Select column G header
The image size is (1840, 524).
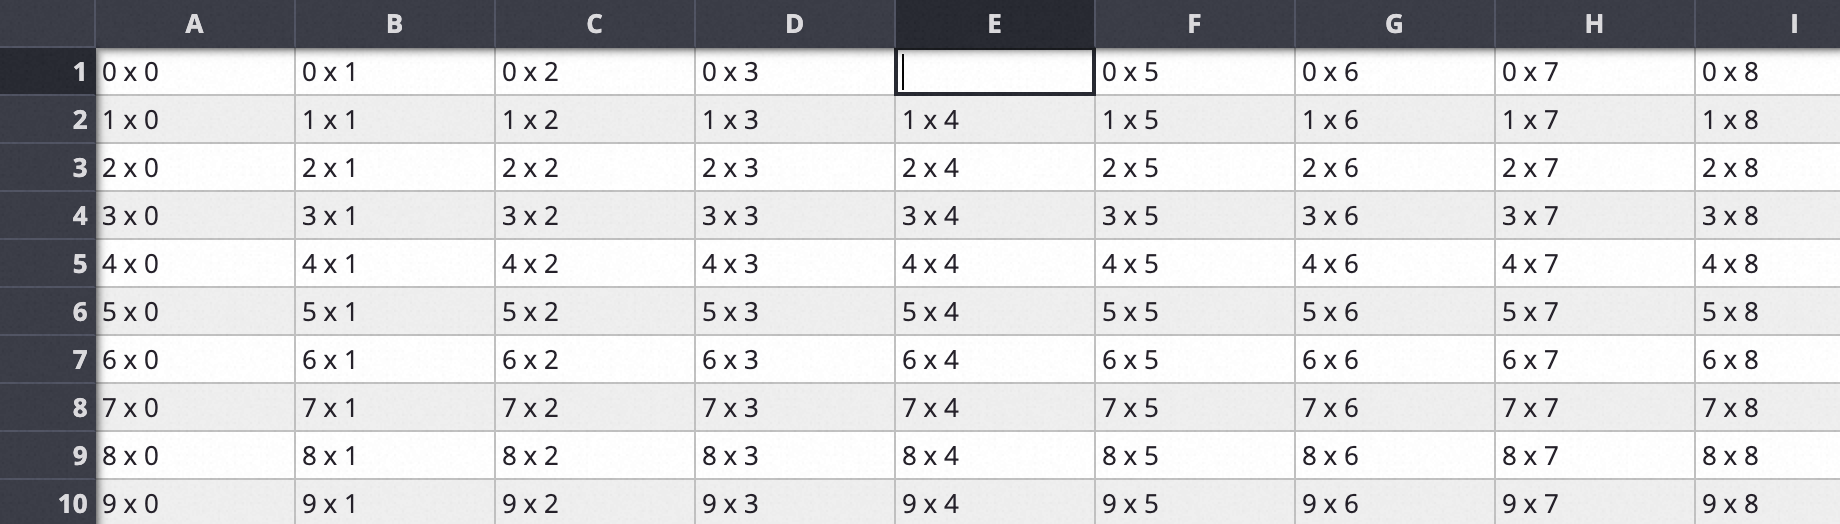click(1394, 24)
